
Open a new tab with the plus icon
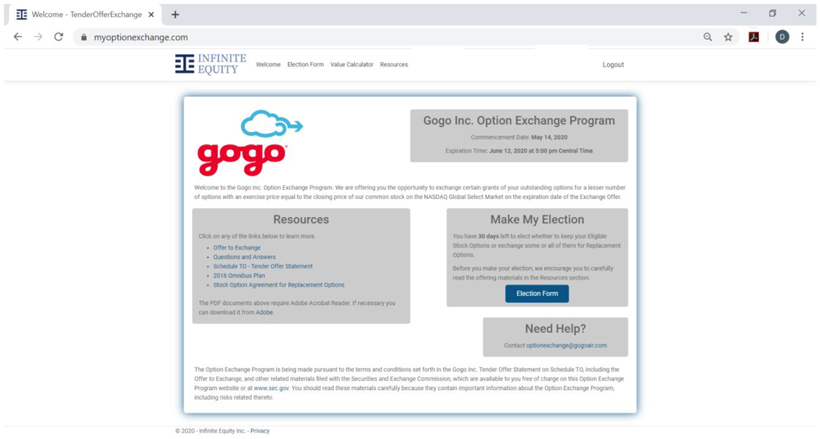175,15
